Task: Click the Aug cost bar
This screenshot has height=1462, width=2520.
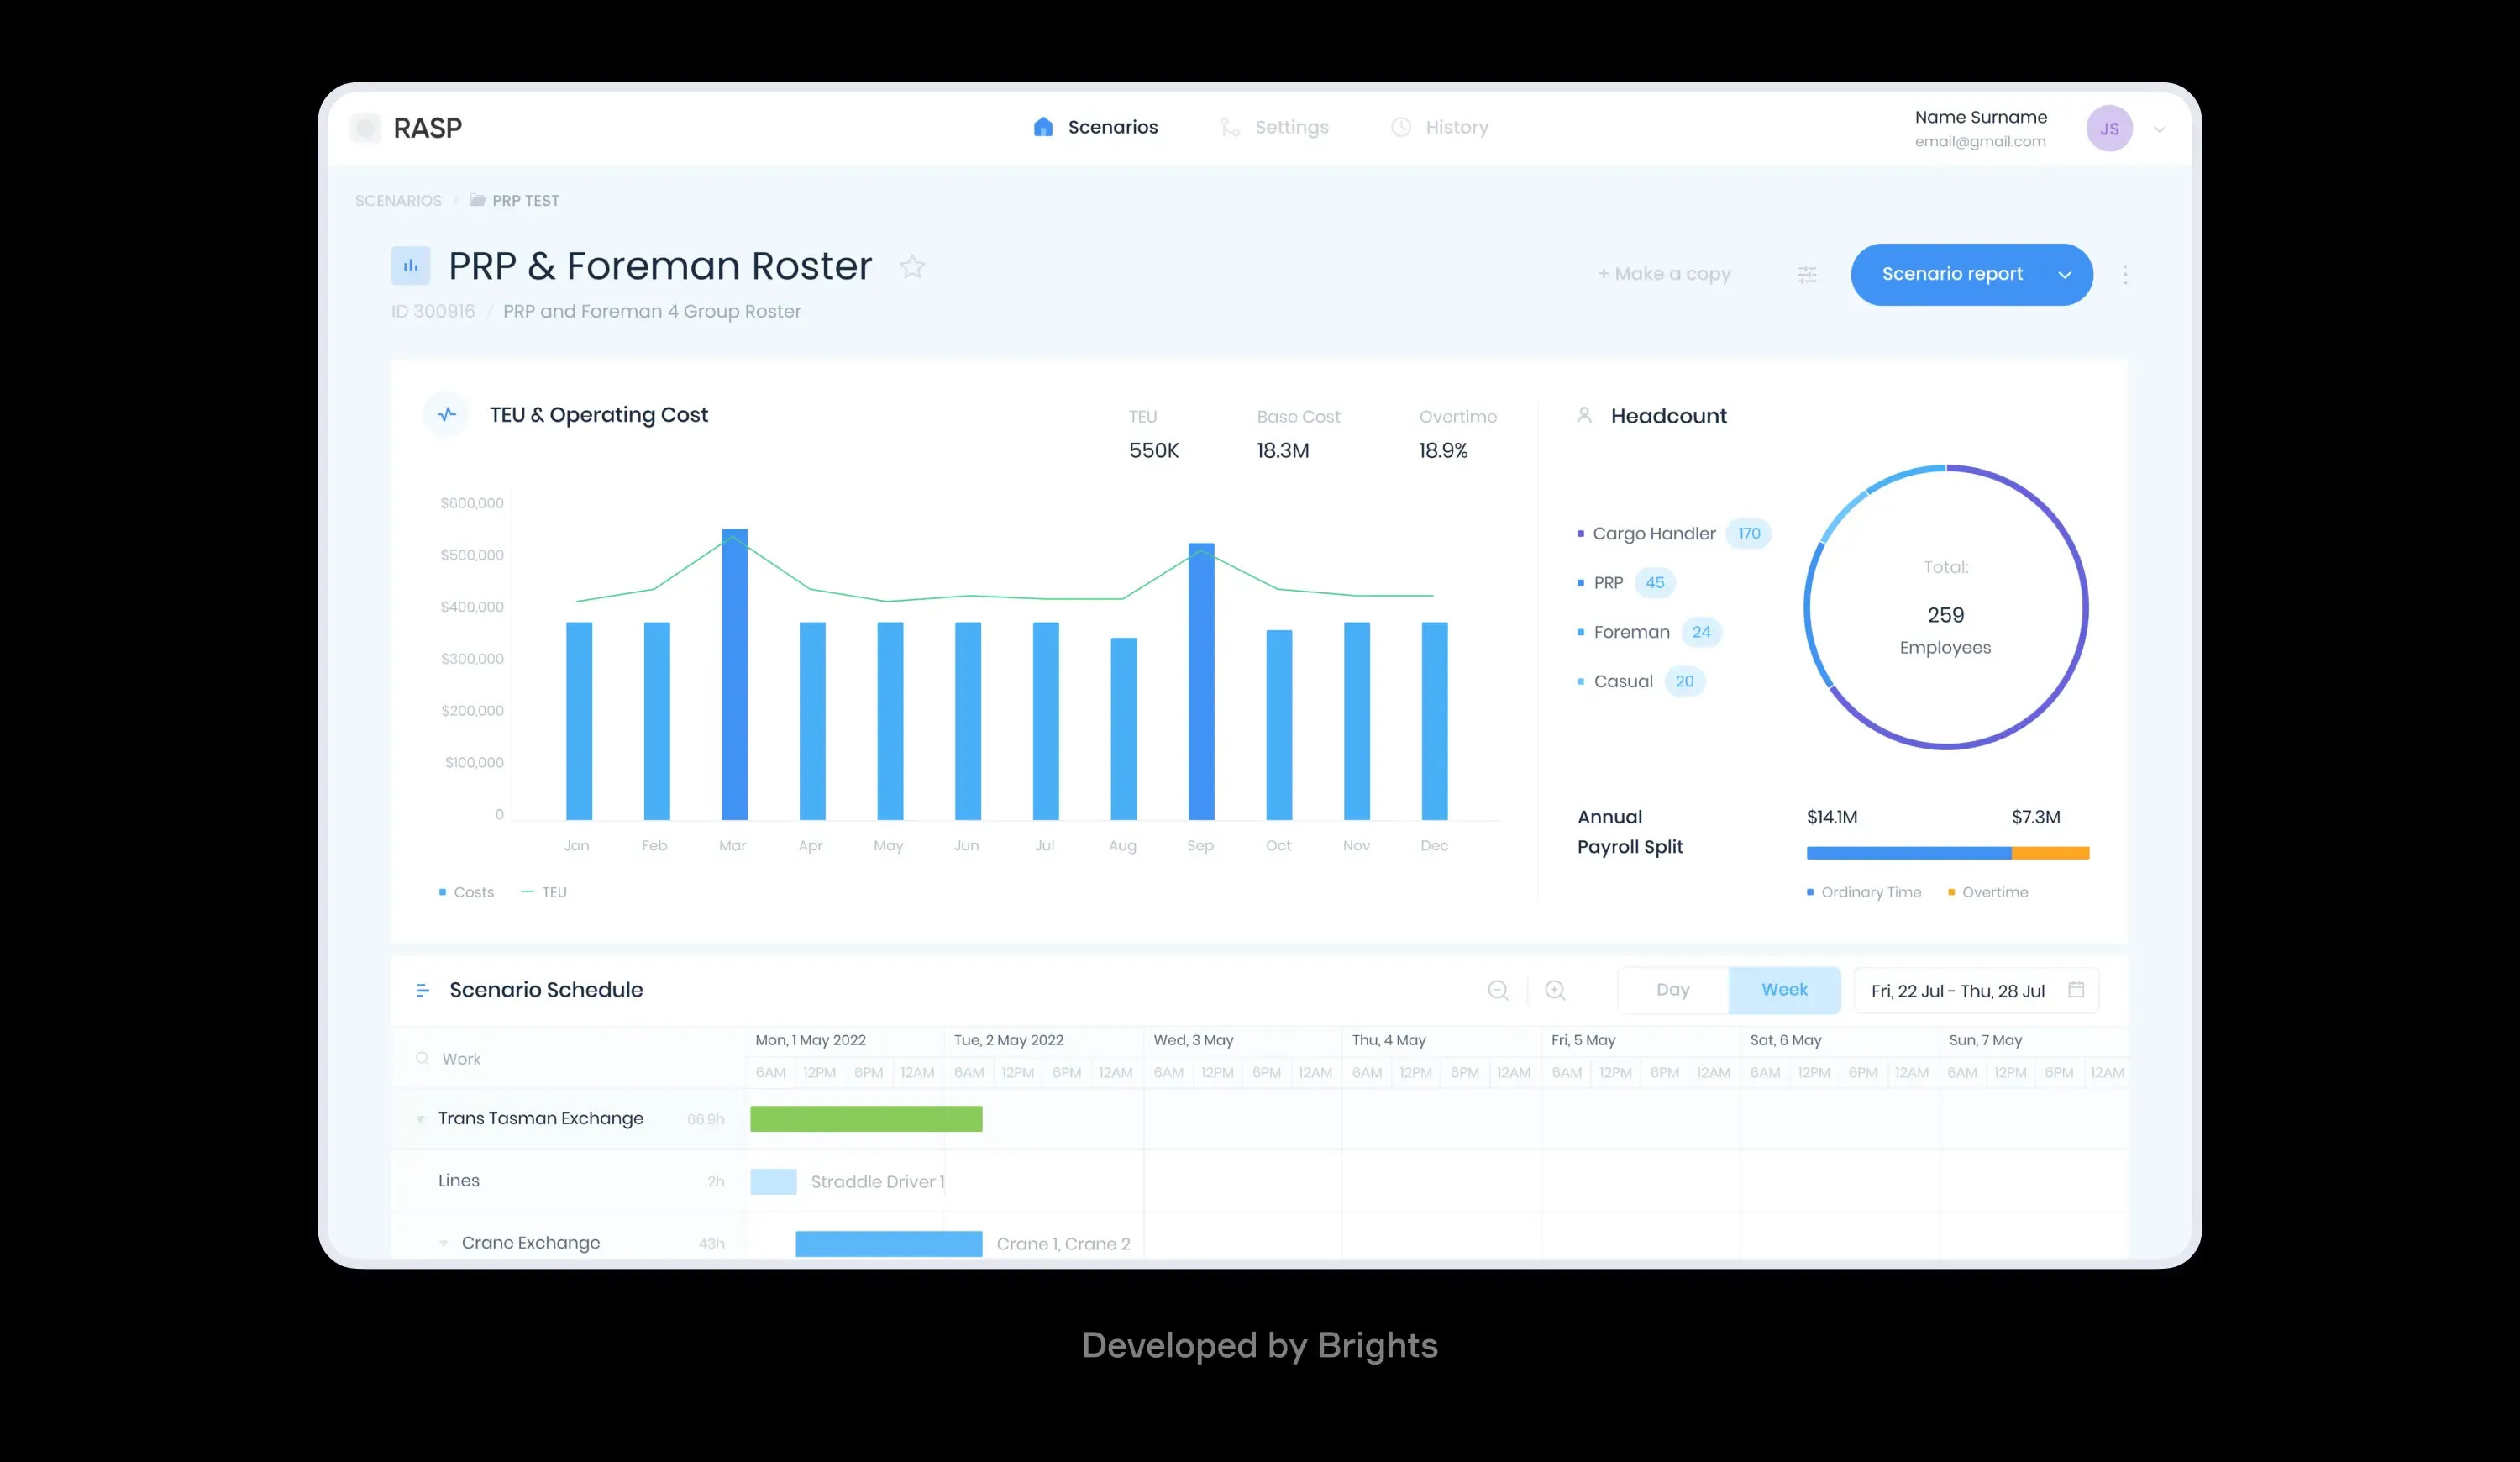Action: tap(1123, 729)
